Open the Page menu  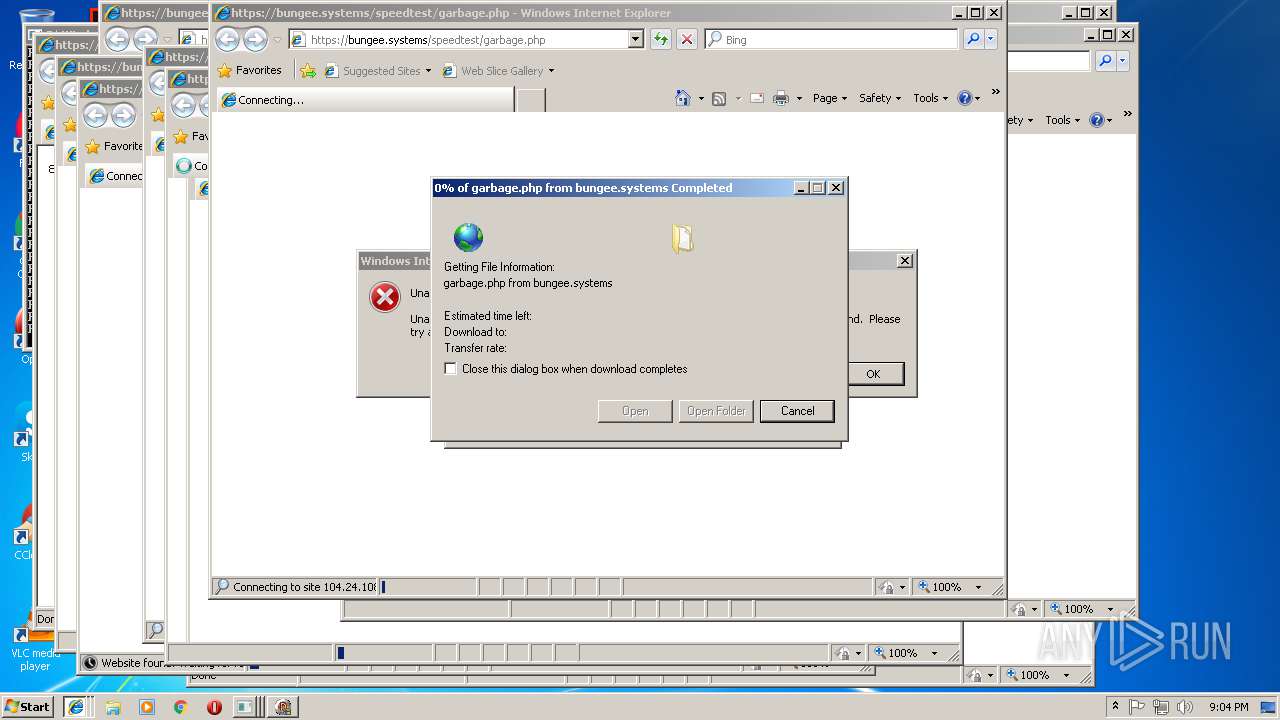[x=829, y=98]
